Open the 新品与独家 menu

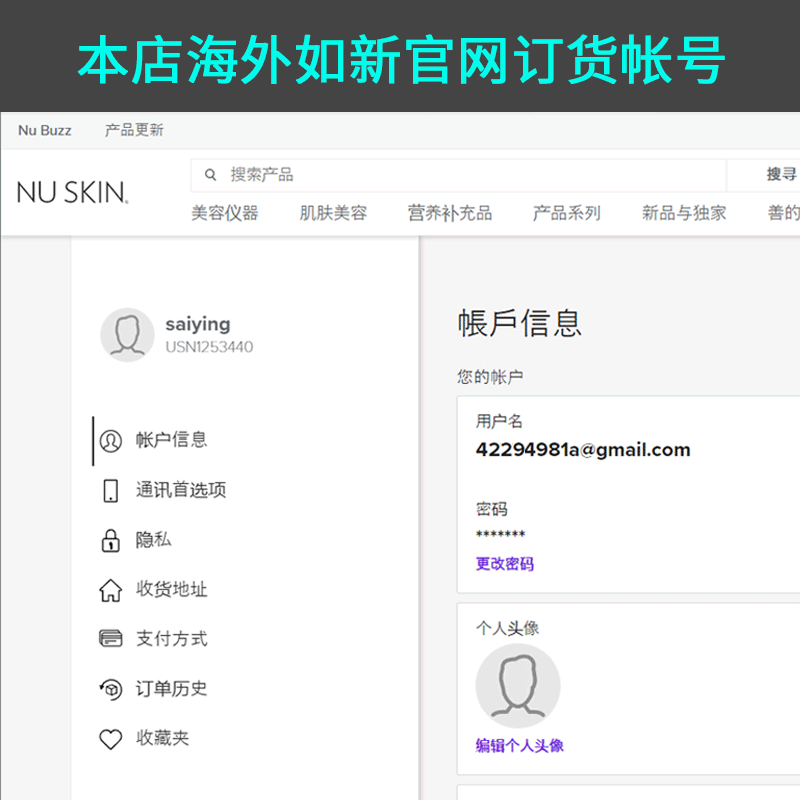[x=684, y=213]
